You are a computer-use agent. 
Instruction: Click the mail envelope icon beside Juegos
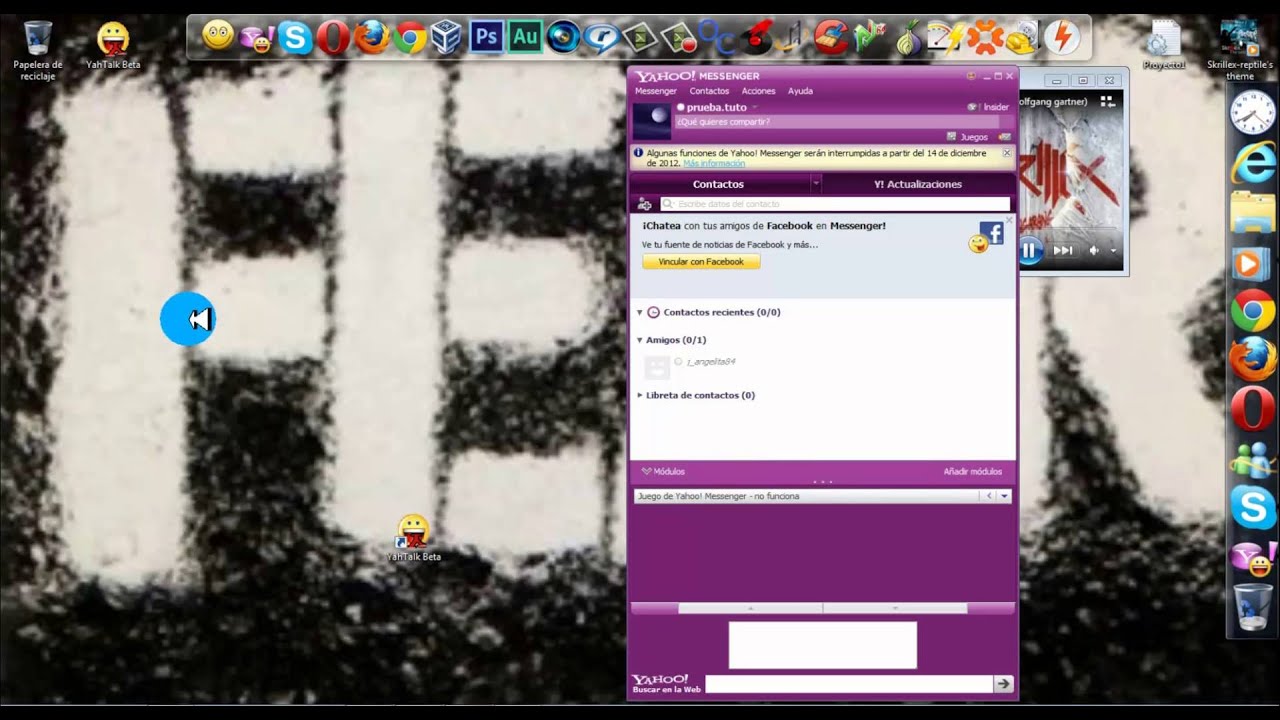1004,137
